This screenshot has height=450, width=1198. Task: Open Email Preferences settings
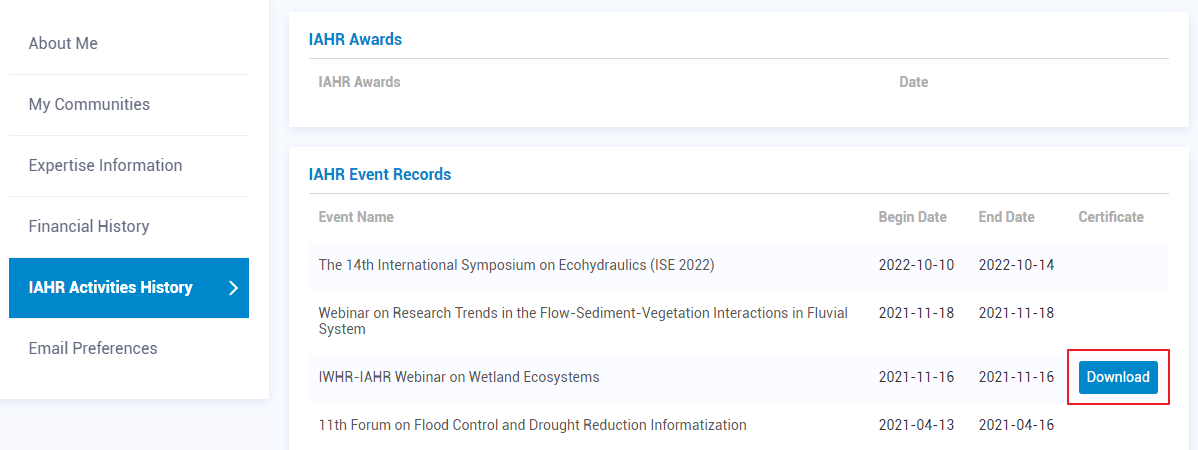pyautogui.click(x=93, y=349)
